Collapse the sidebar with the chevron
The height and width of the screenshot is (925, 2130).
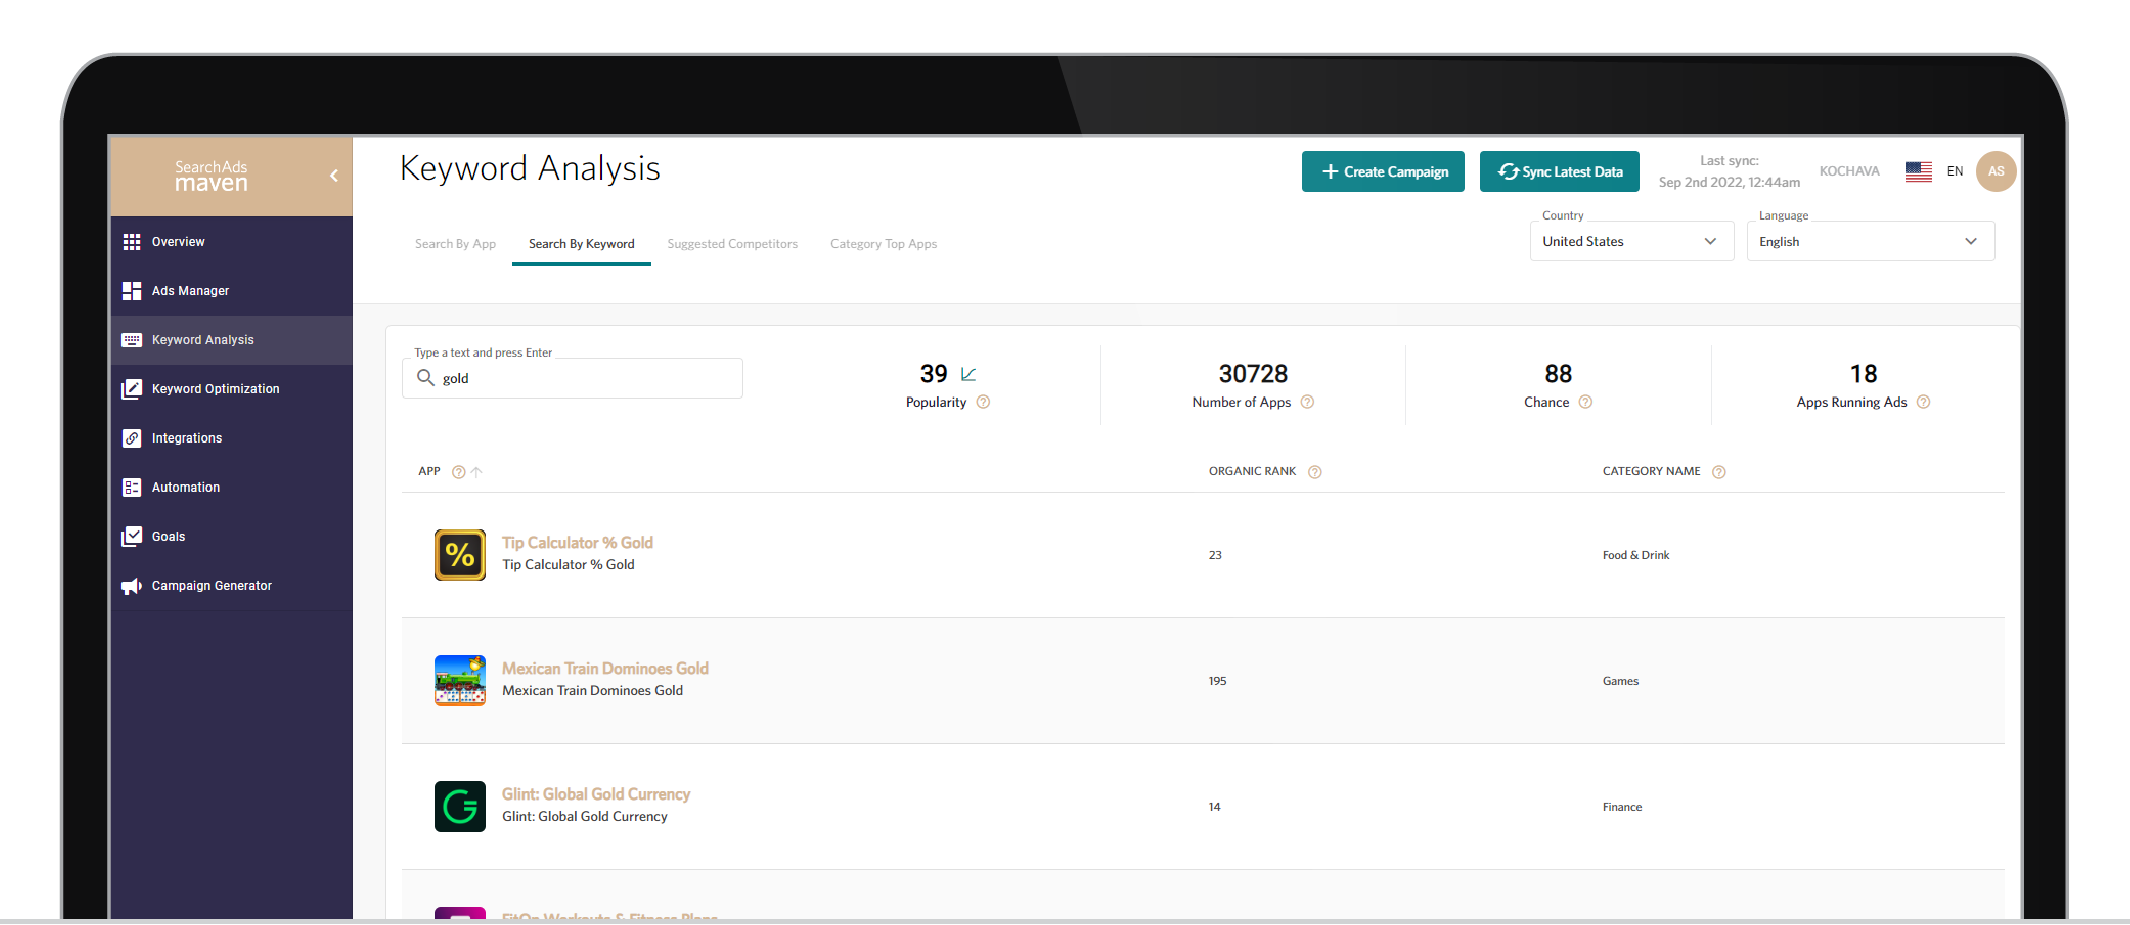tap(334, 176)
